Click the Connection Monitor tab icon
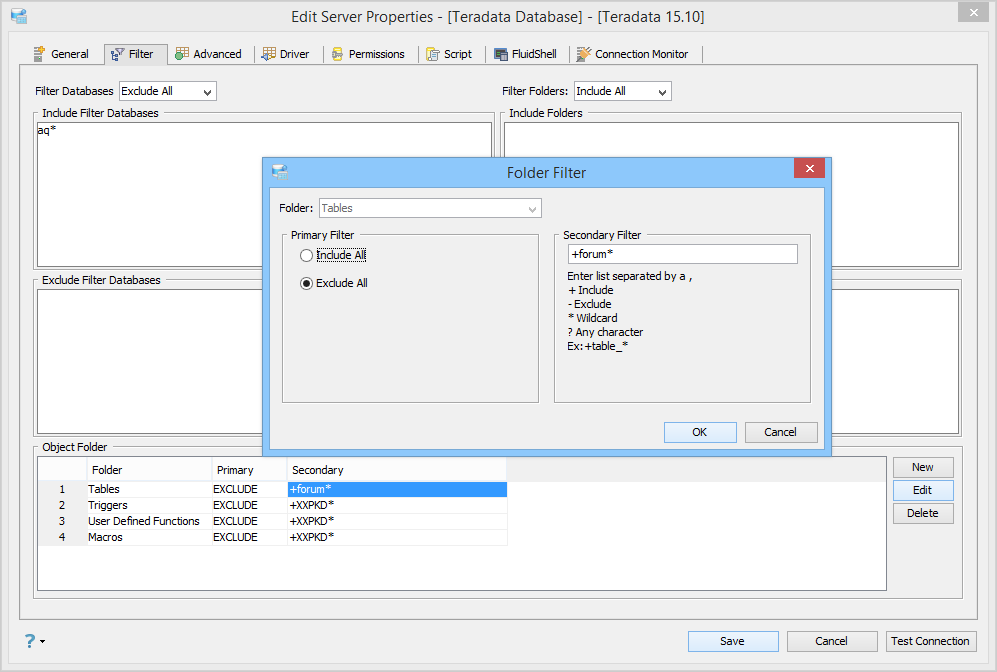997x672 pixels. (x=584, y=54)
